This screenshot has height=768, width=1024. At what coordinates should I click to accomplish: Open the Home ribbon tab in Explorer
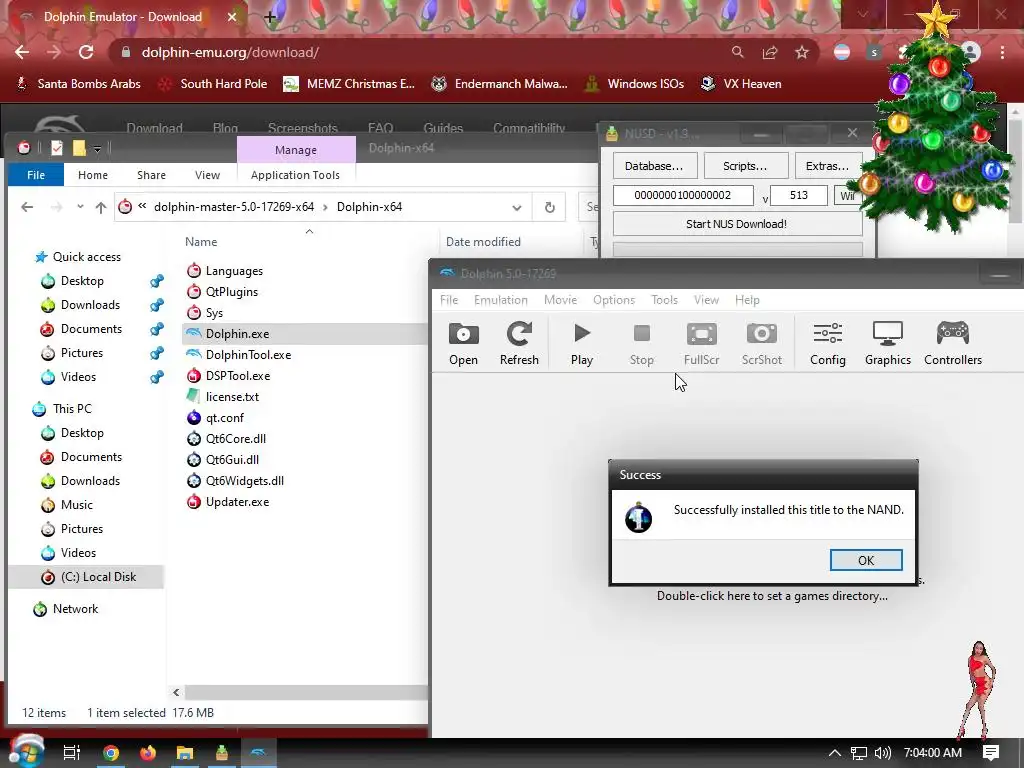93,175
